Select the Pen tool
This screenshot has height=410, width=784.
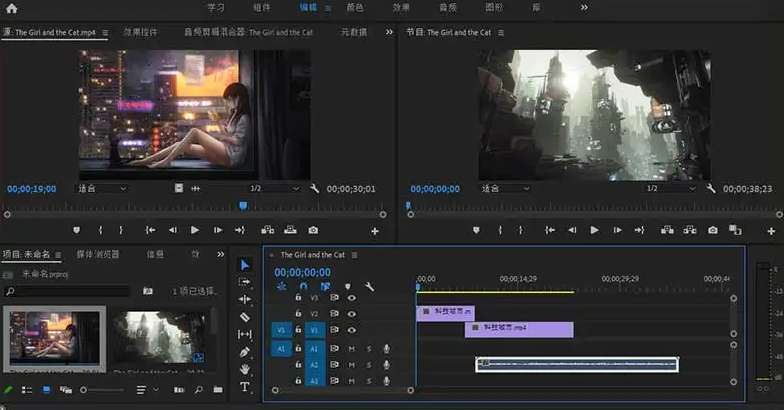coord(244,352)
